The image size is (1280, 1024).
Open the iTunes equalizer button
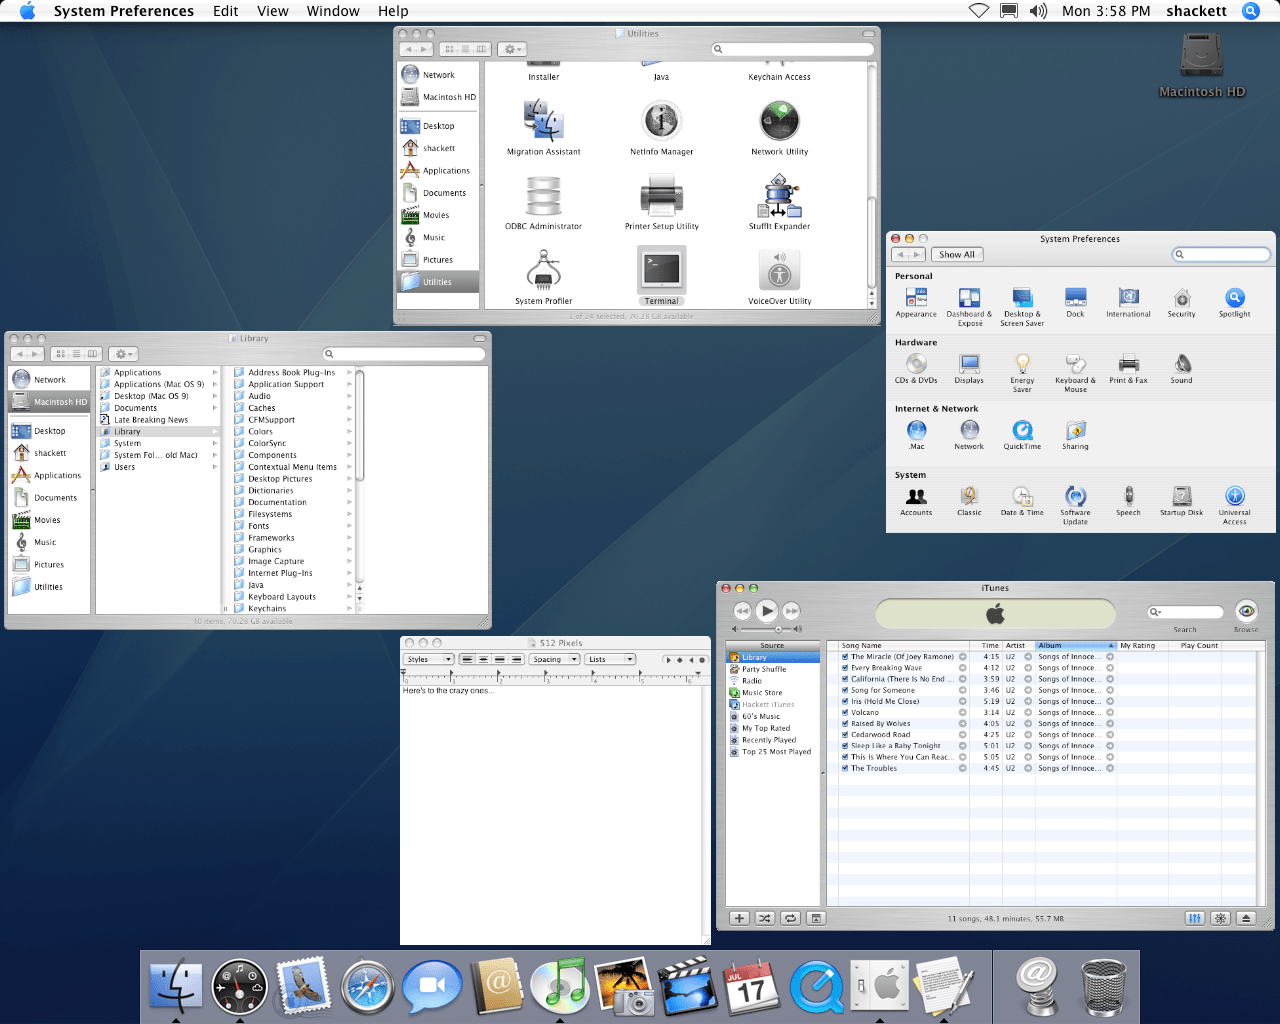[1194, 918]
